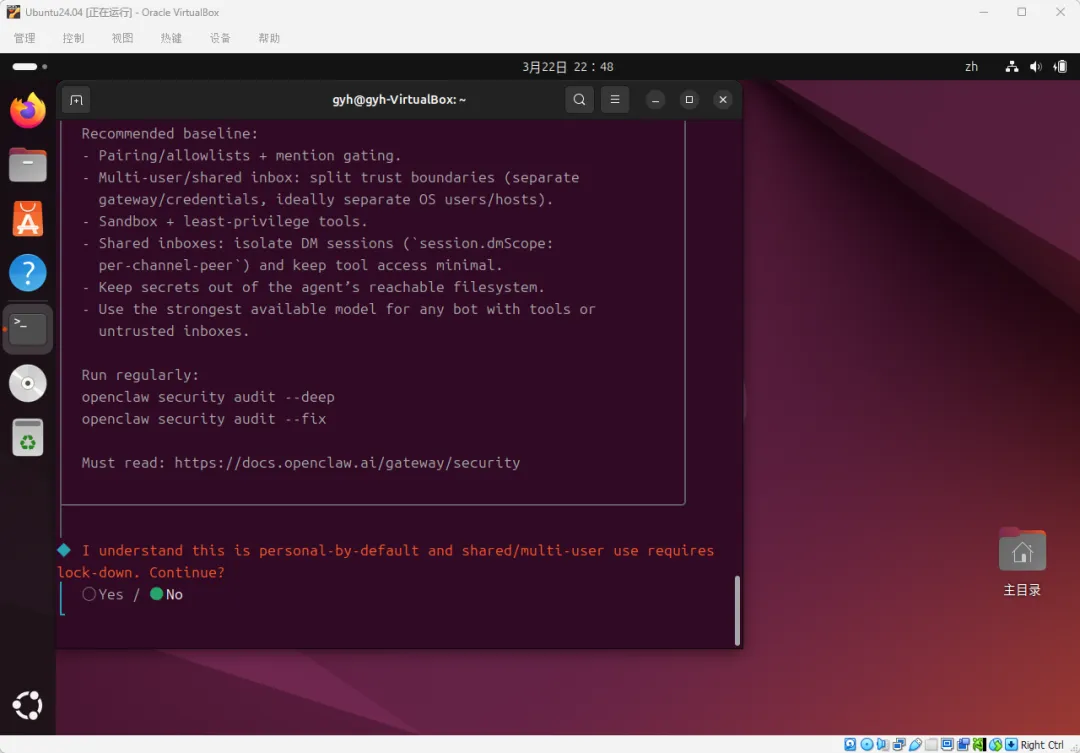Launch Ubuntu App Center from the dock

pos(28,219)
